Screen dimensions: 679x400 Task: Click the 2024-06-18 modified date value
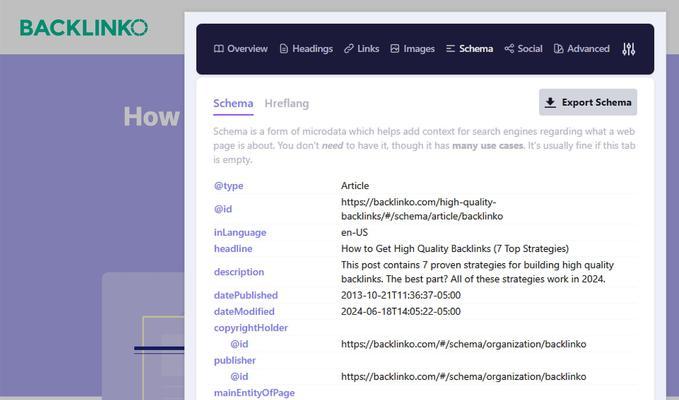coord(401,311)
